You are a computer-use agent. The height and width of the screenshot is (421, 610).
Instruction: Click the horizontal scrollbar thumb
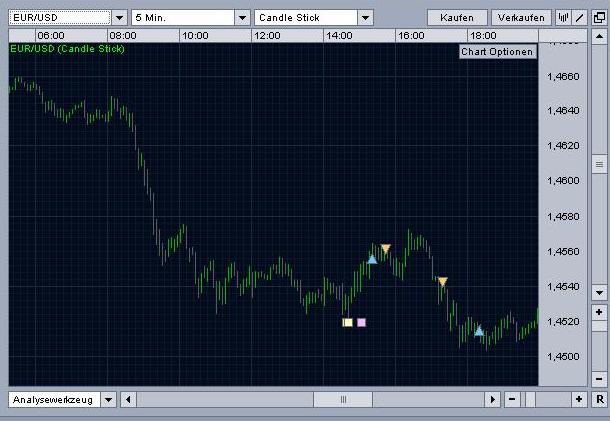(343, 400)
